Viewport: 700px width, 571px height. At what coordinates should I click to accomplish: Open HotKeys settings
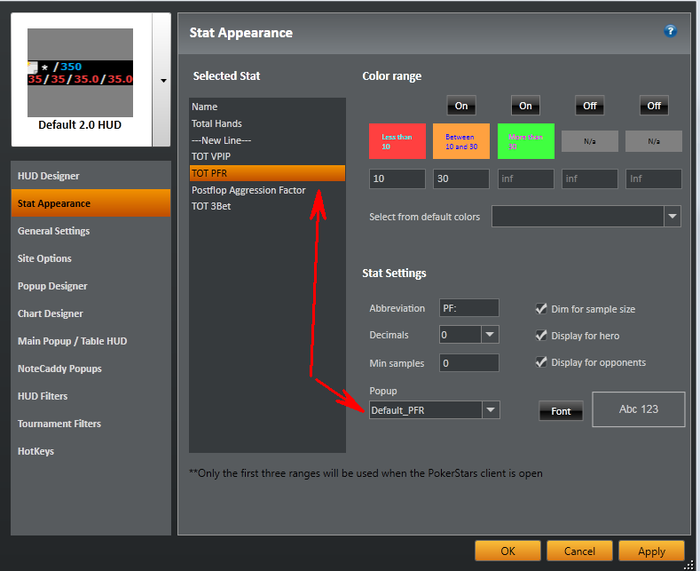coord(91,451)
